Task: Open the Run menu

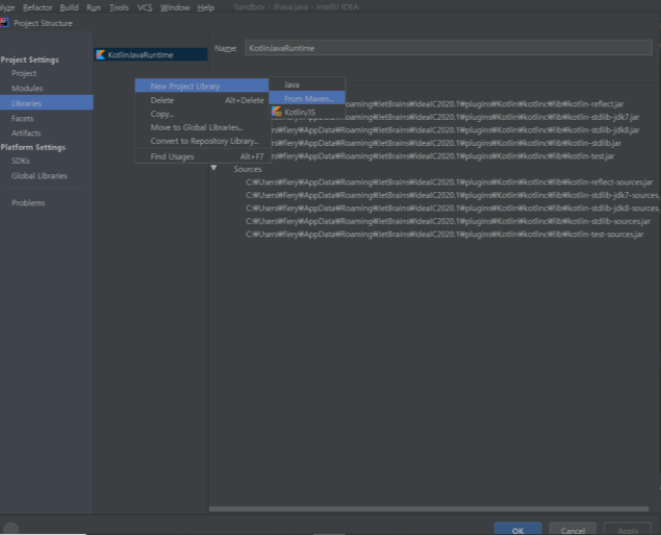Action: coord(94,8)
